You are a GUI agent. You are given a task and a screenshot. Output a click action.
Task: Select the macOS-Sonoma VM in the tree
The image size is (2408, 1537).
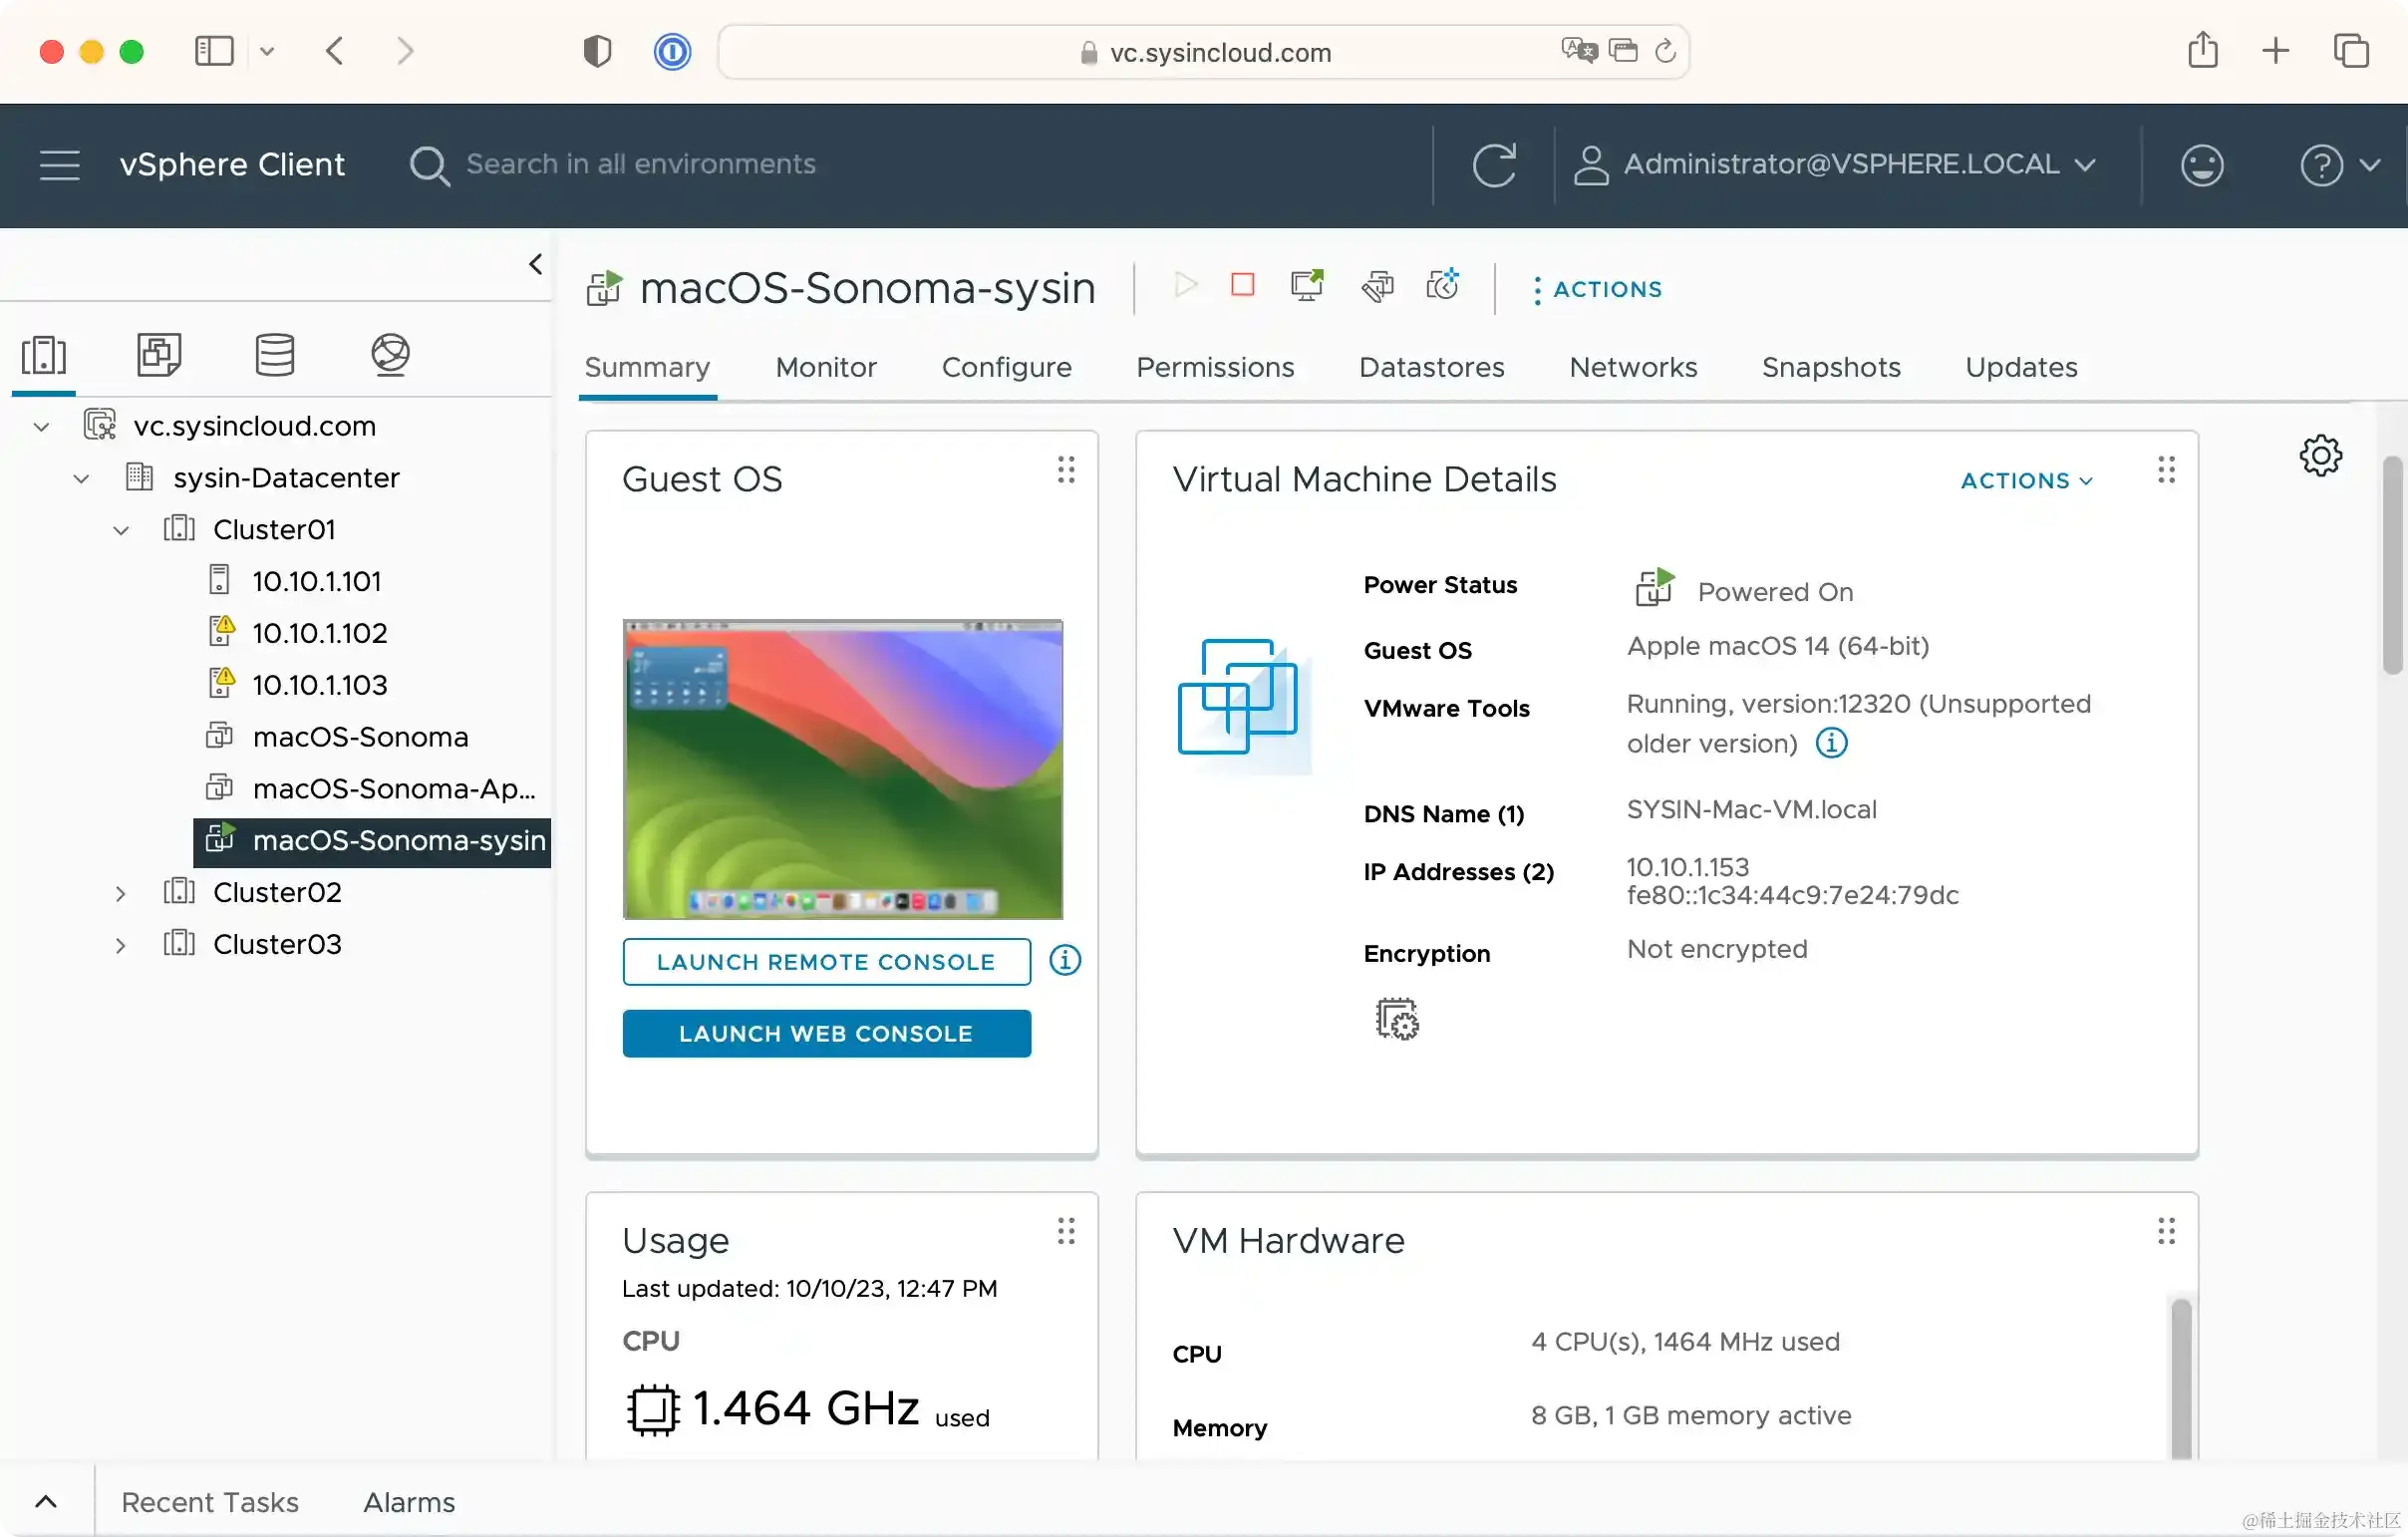point(360,736)
